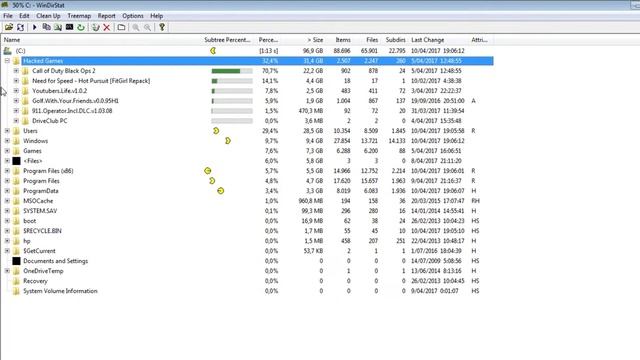Select the Program Files row name

[x=41, y=181]
